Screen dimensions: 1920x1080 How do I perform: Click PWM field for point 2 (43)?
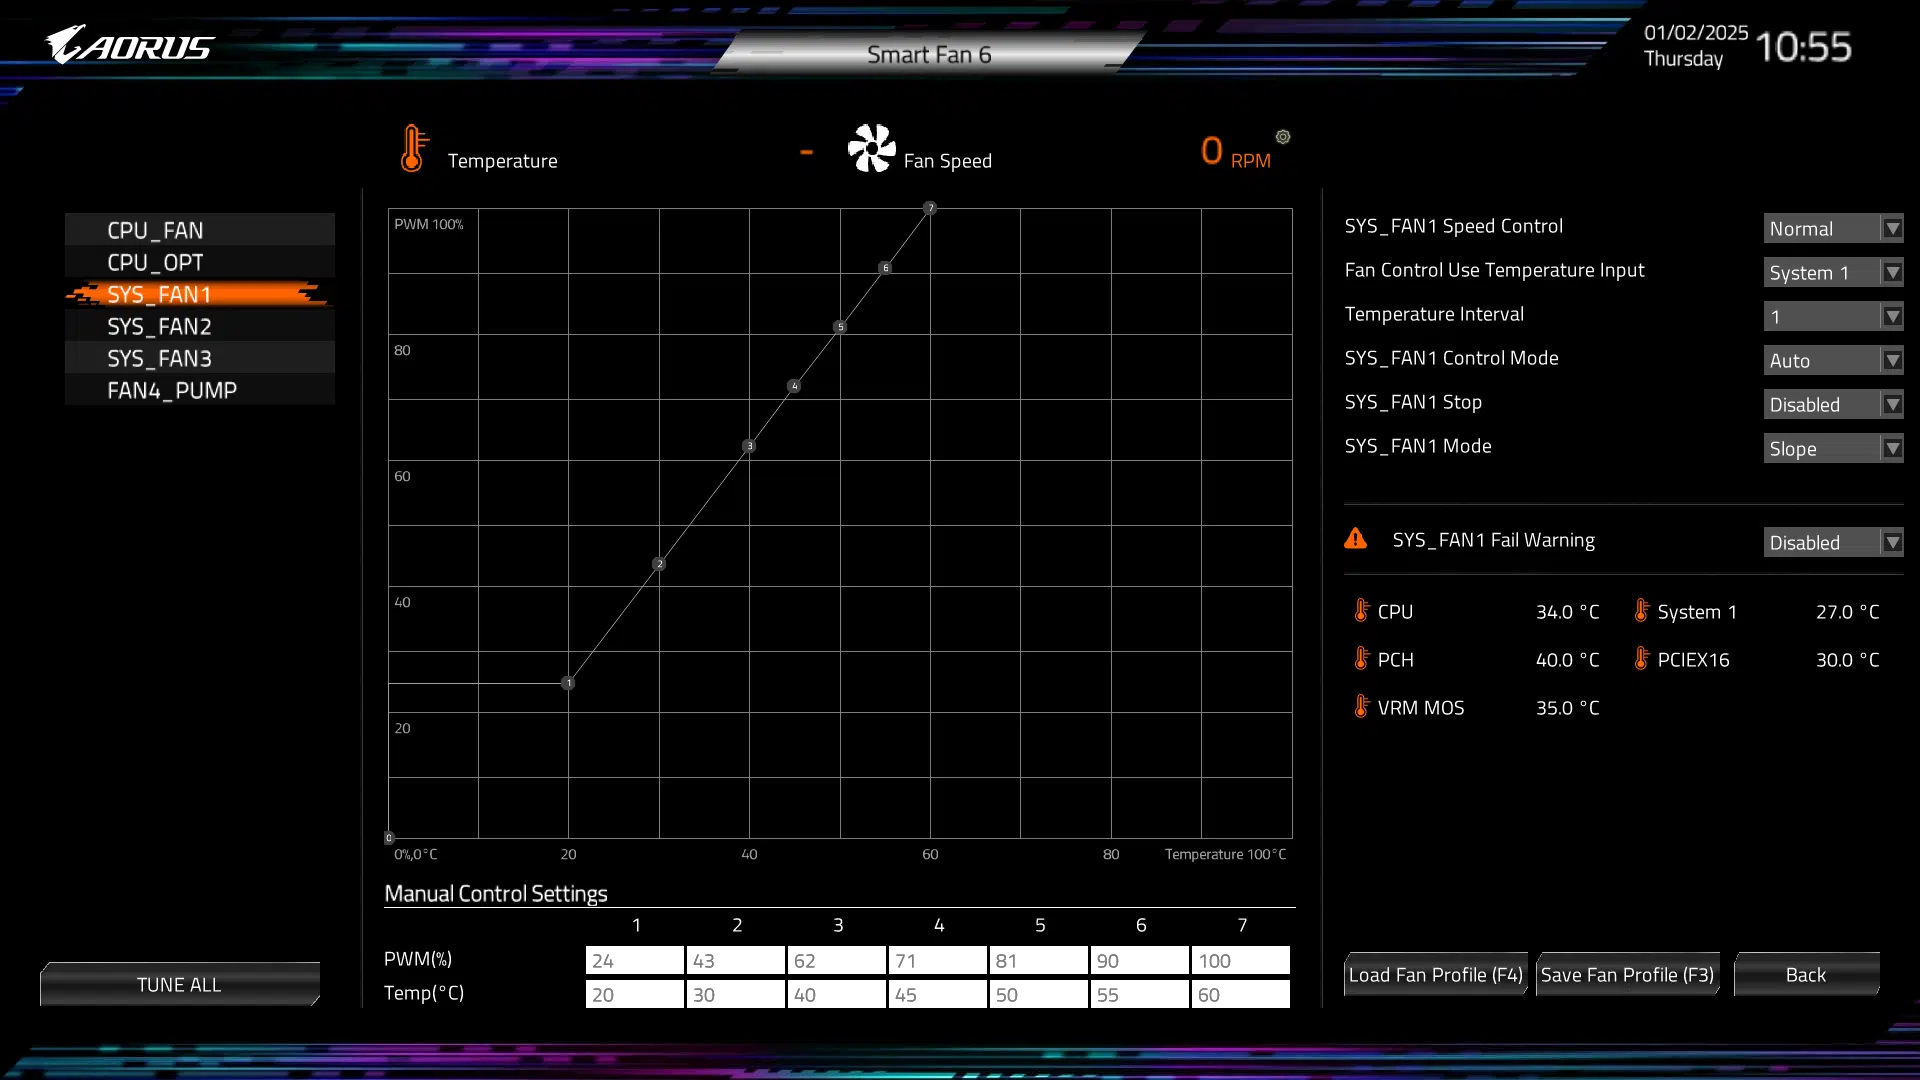pyautogui.click(x=736, y=960)
